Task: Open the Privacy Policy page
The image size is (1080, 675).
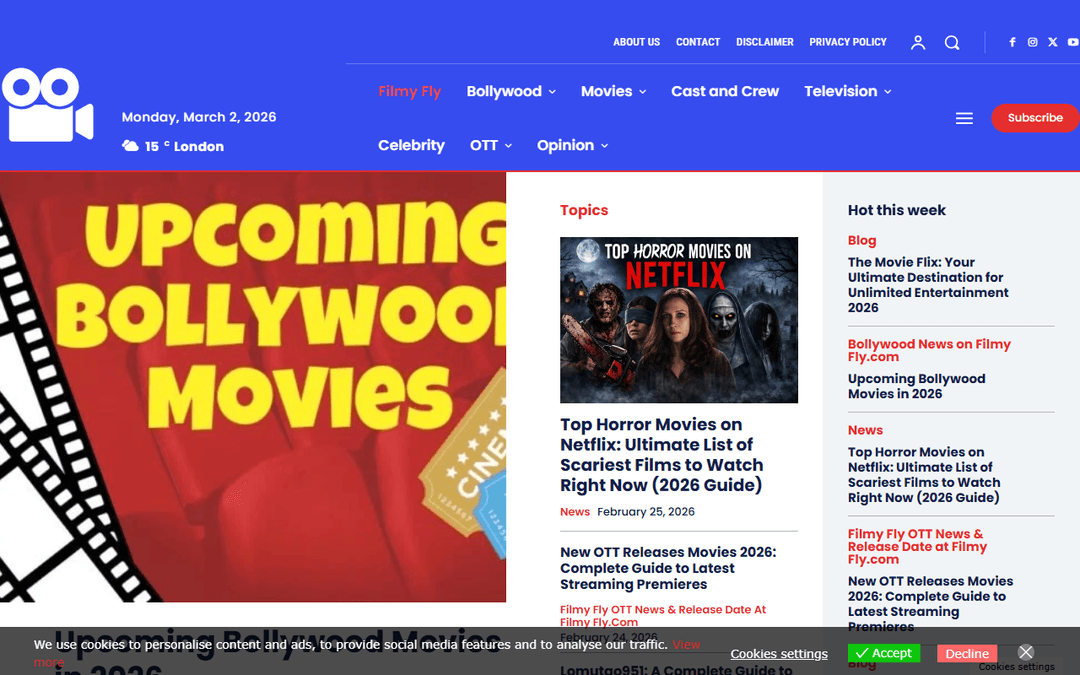Action: point(848,42)
